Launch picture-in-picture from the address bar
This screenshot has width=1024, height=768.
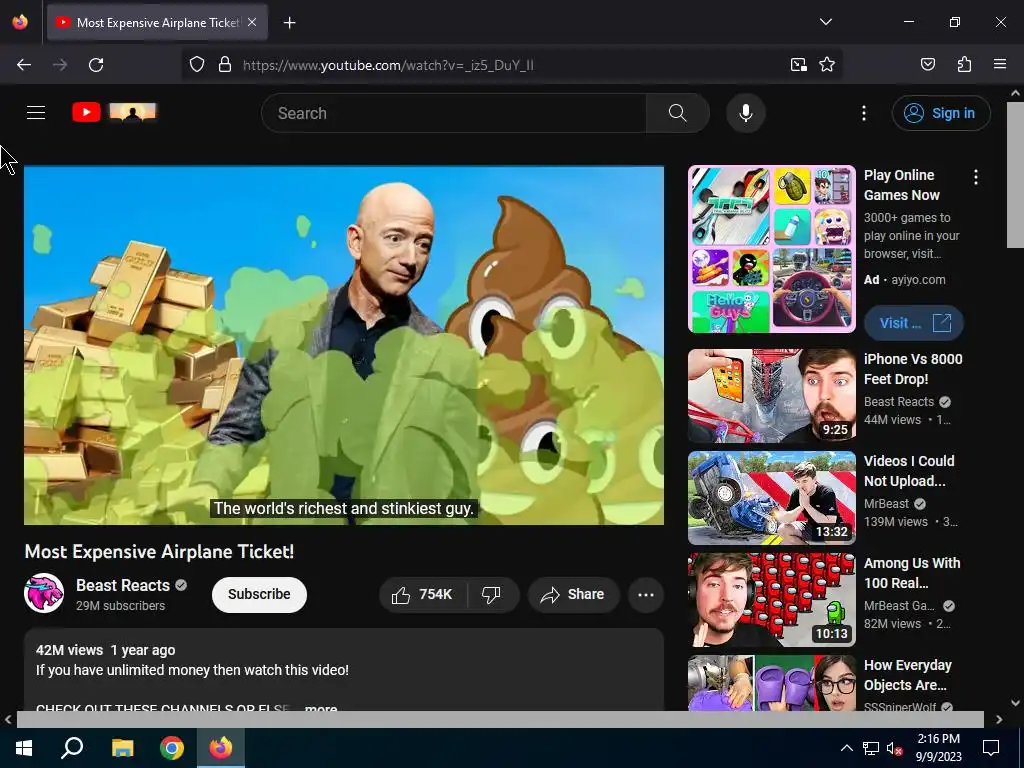point(798,65)
